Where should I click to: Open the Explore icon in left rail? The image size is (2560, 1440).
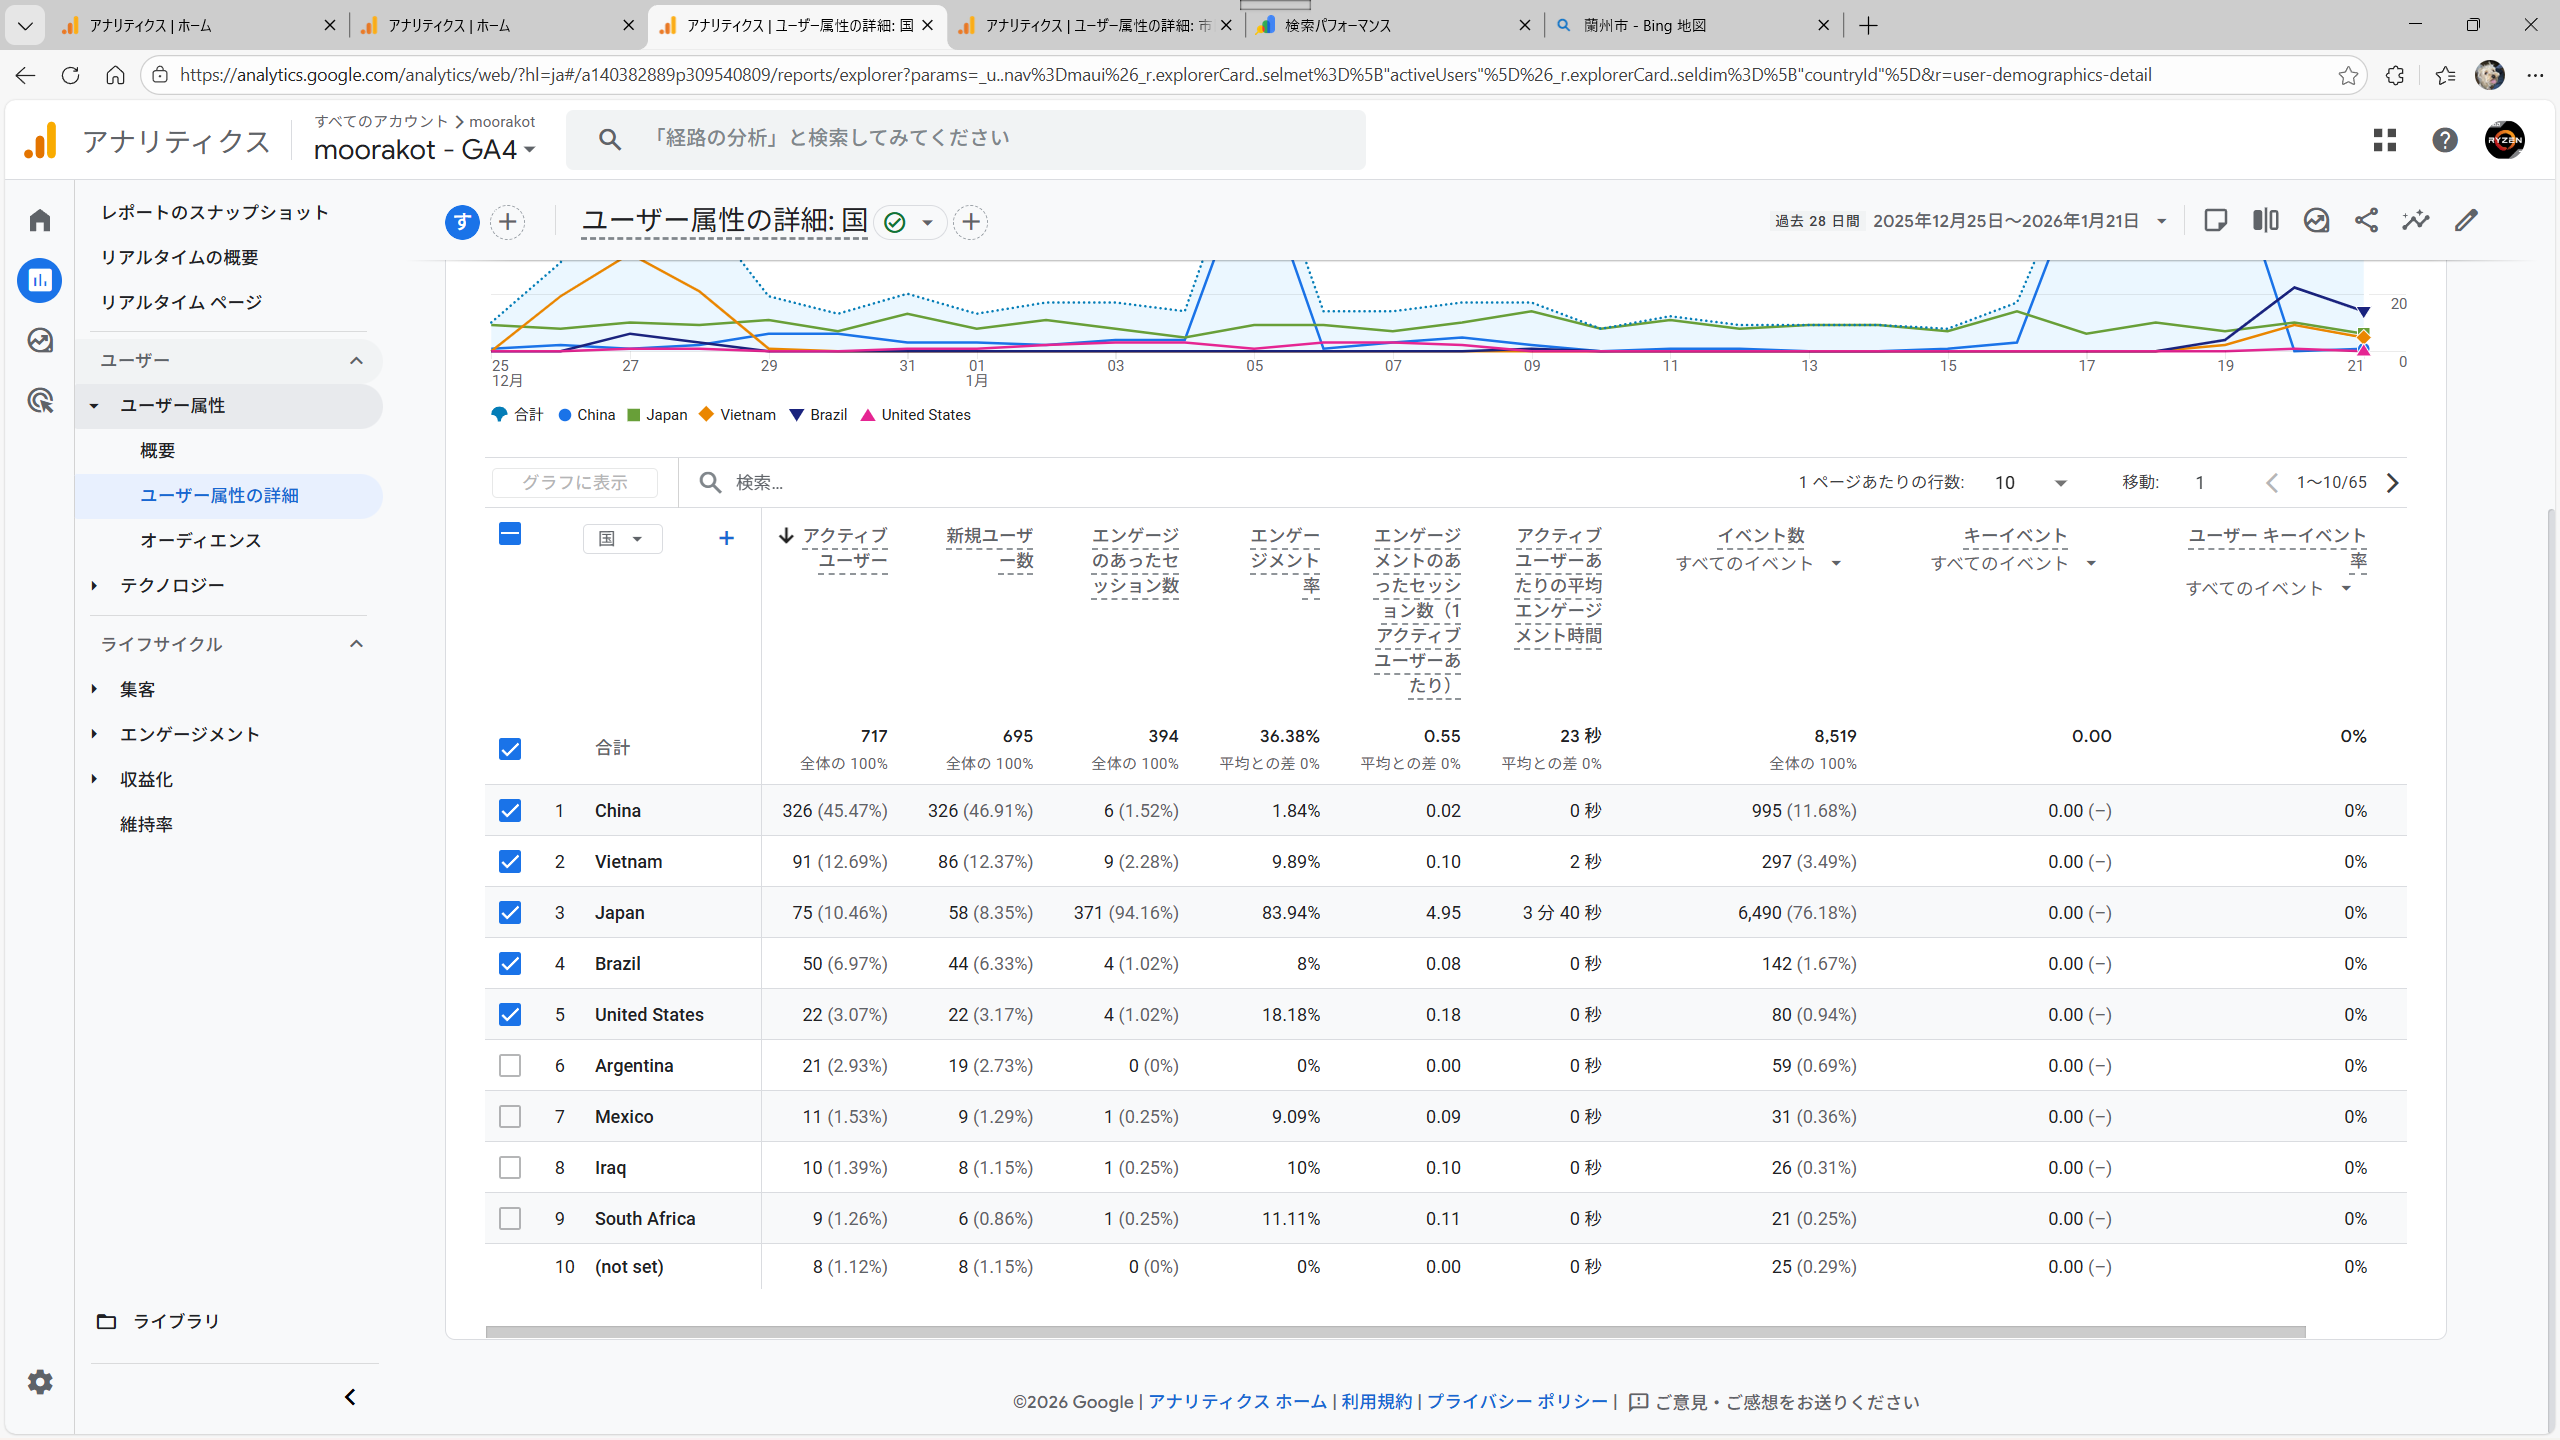coord(40,341)
